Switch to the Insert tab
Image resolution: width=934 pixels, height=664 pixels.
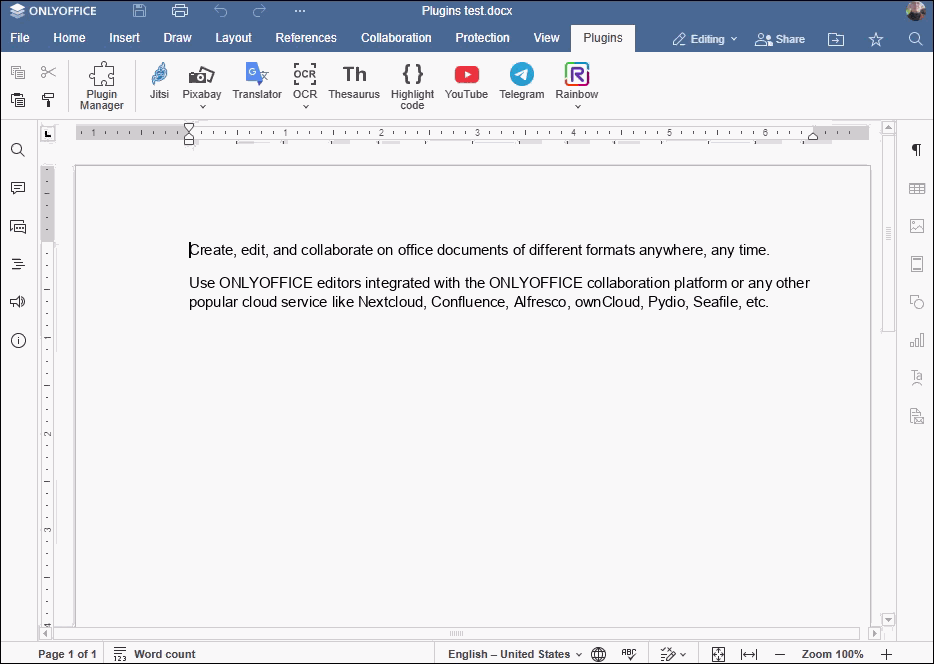click(125, 38)
